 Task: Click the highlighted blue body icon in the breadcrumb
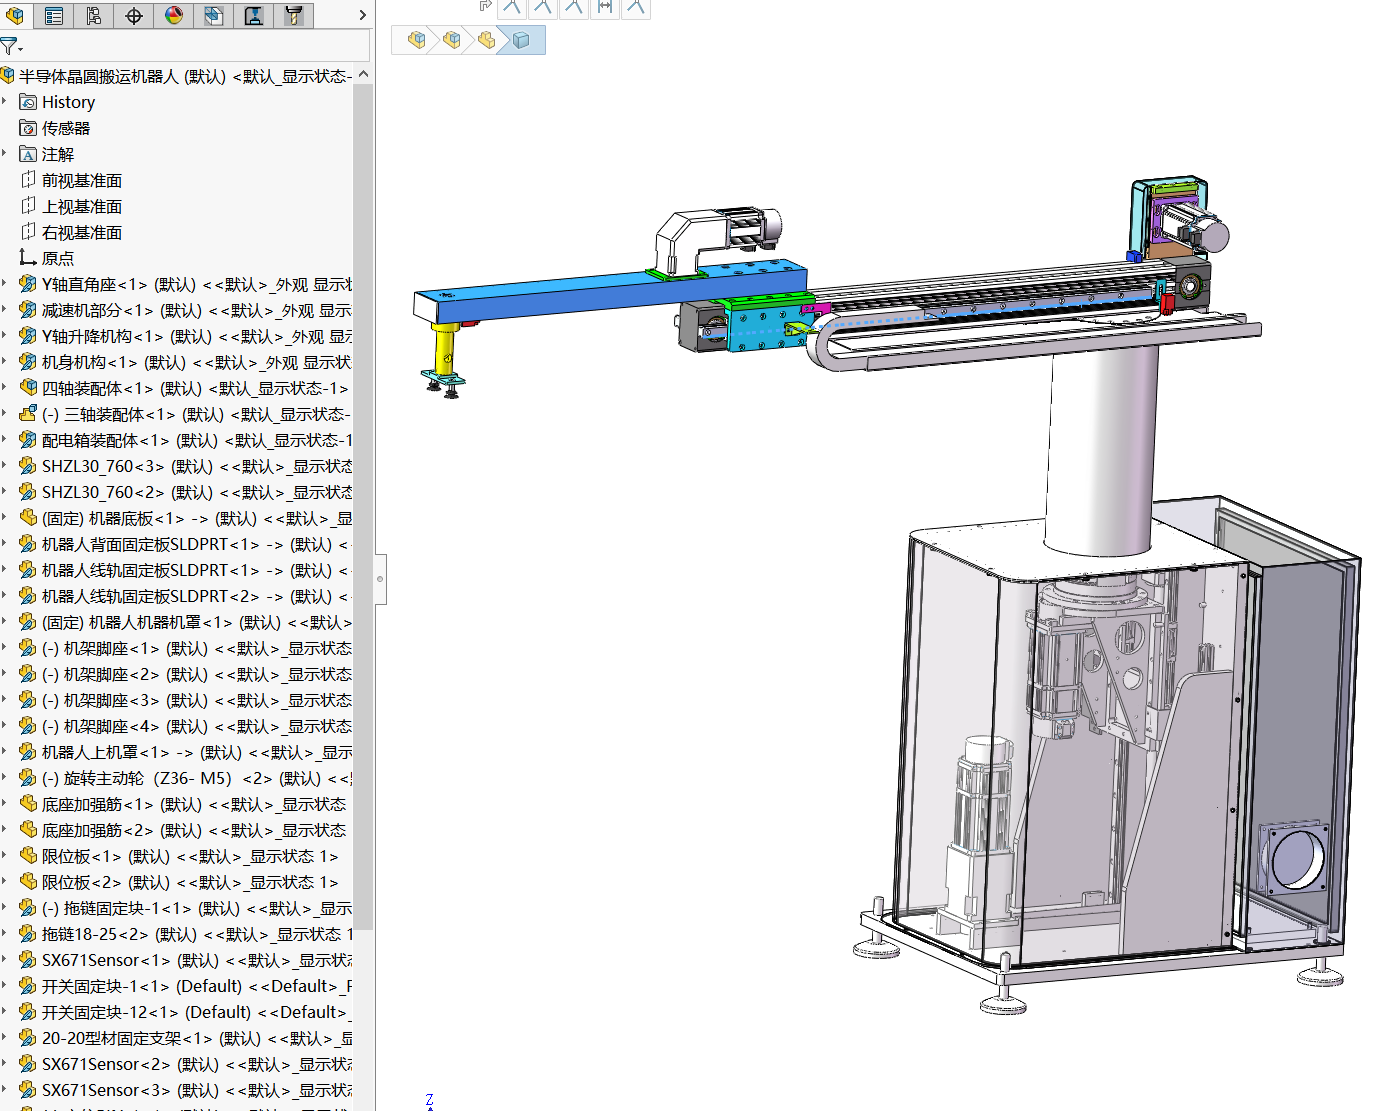tap(521, 40)
